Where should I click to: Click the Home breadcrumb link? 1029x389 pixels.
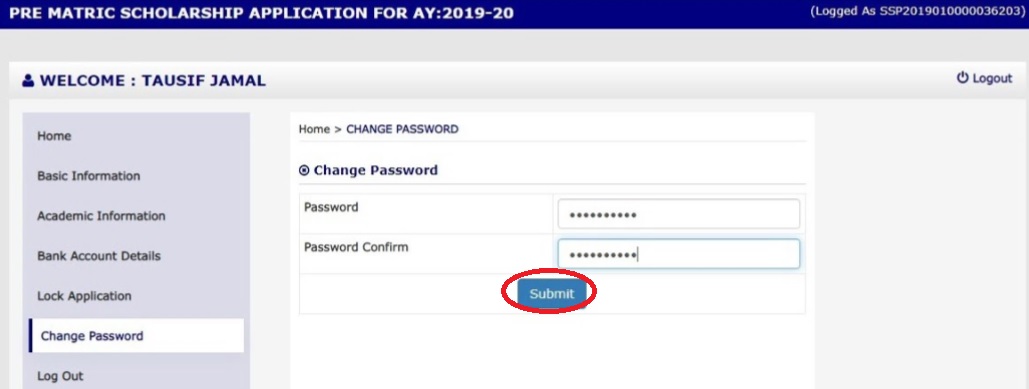314,129
